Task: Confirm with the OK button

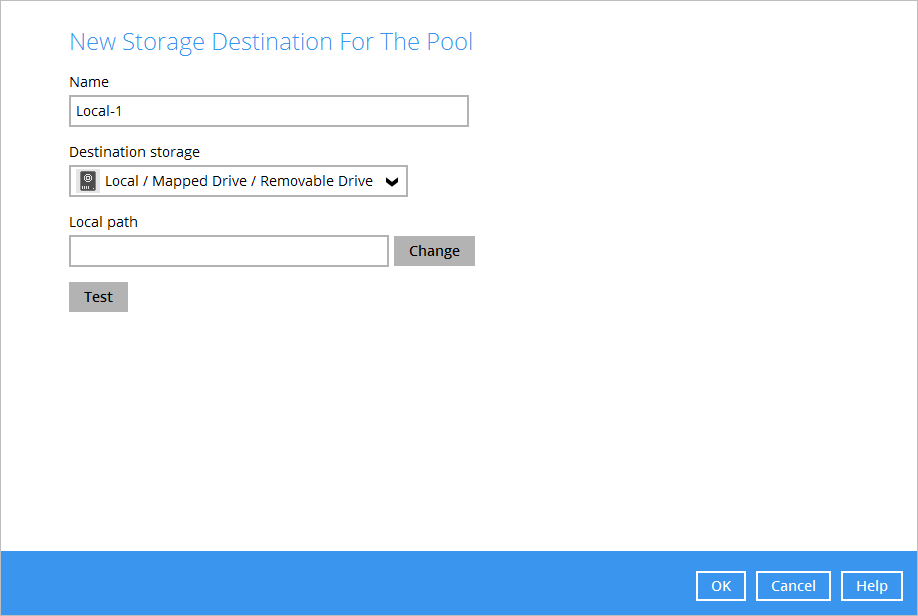Action: (x=720, y=586)
